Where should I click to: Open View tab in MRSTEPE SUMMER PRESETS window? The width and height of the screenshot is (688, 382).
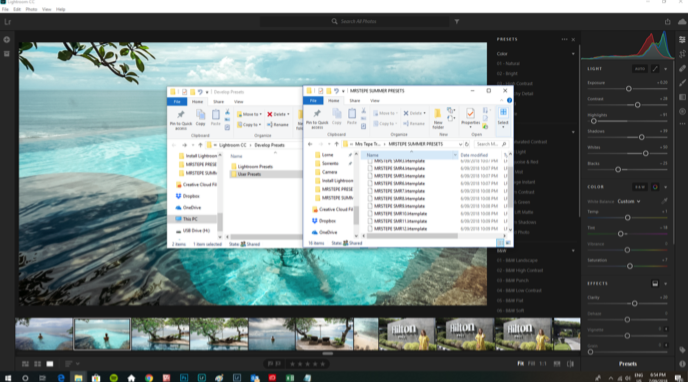(x=375, y=100)
